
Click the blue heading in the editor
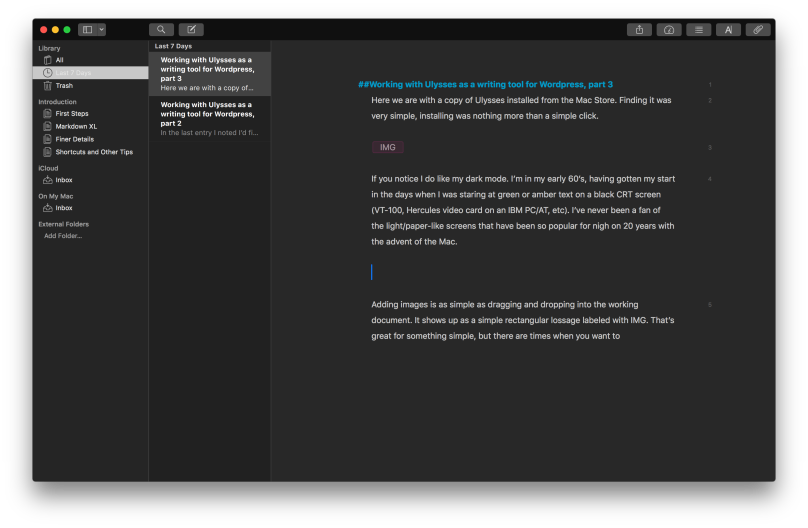click(485, 84)
